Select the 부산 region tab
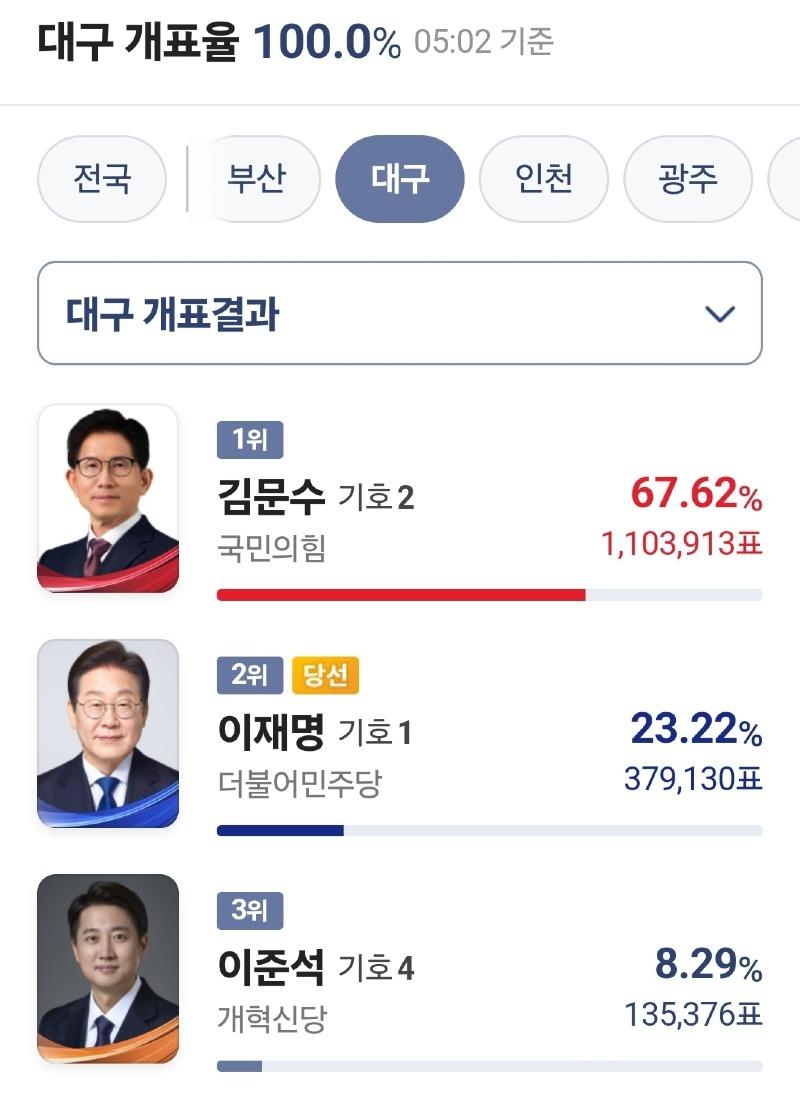The height and width of the screenshot is (1094, 800). tap(257, 179)
